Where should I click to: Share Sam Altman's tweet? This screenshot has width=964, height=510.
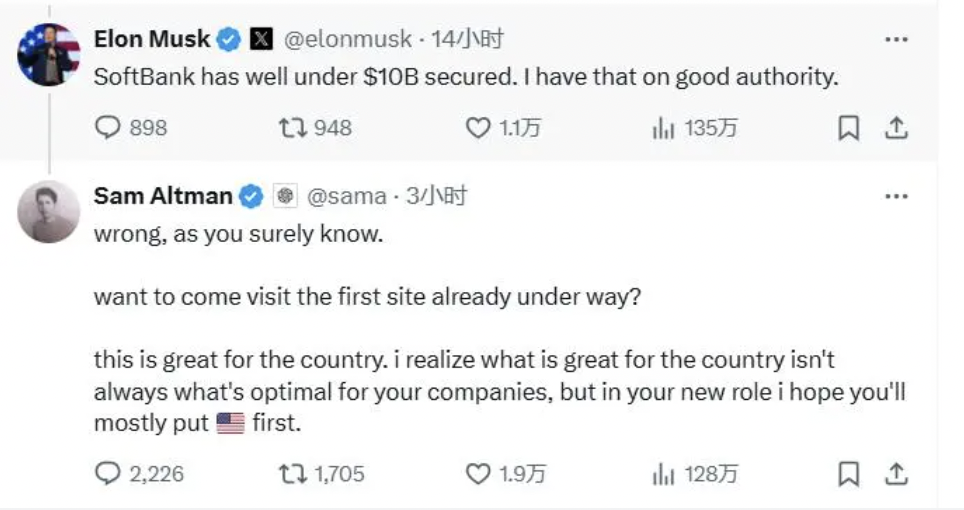(x=897, y=473)
